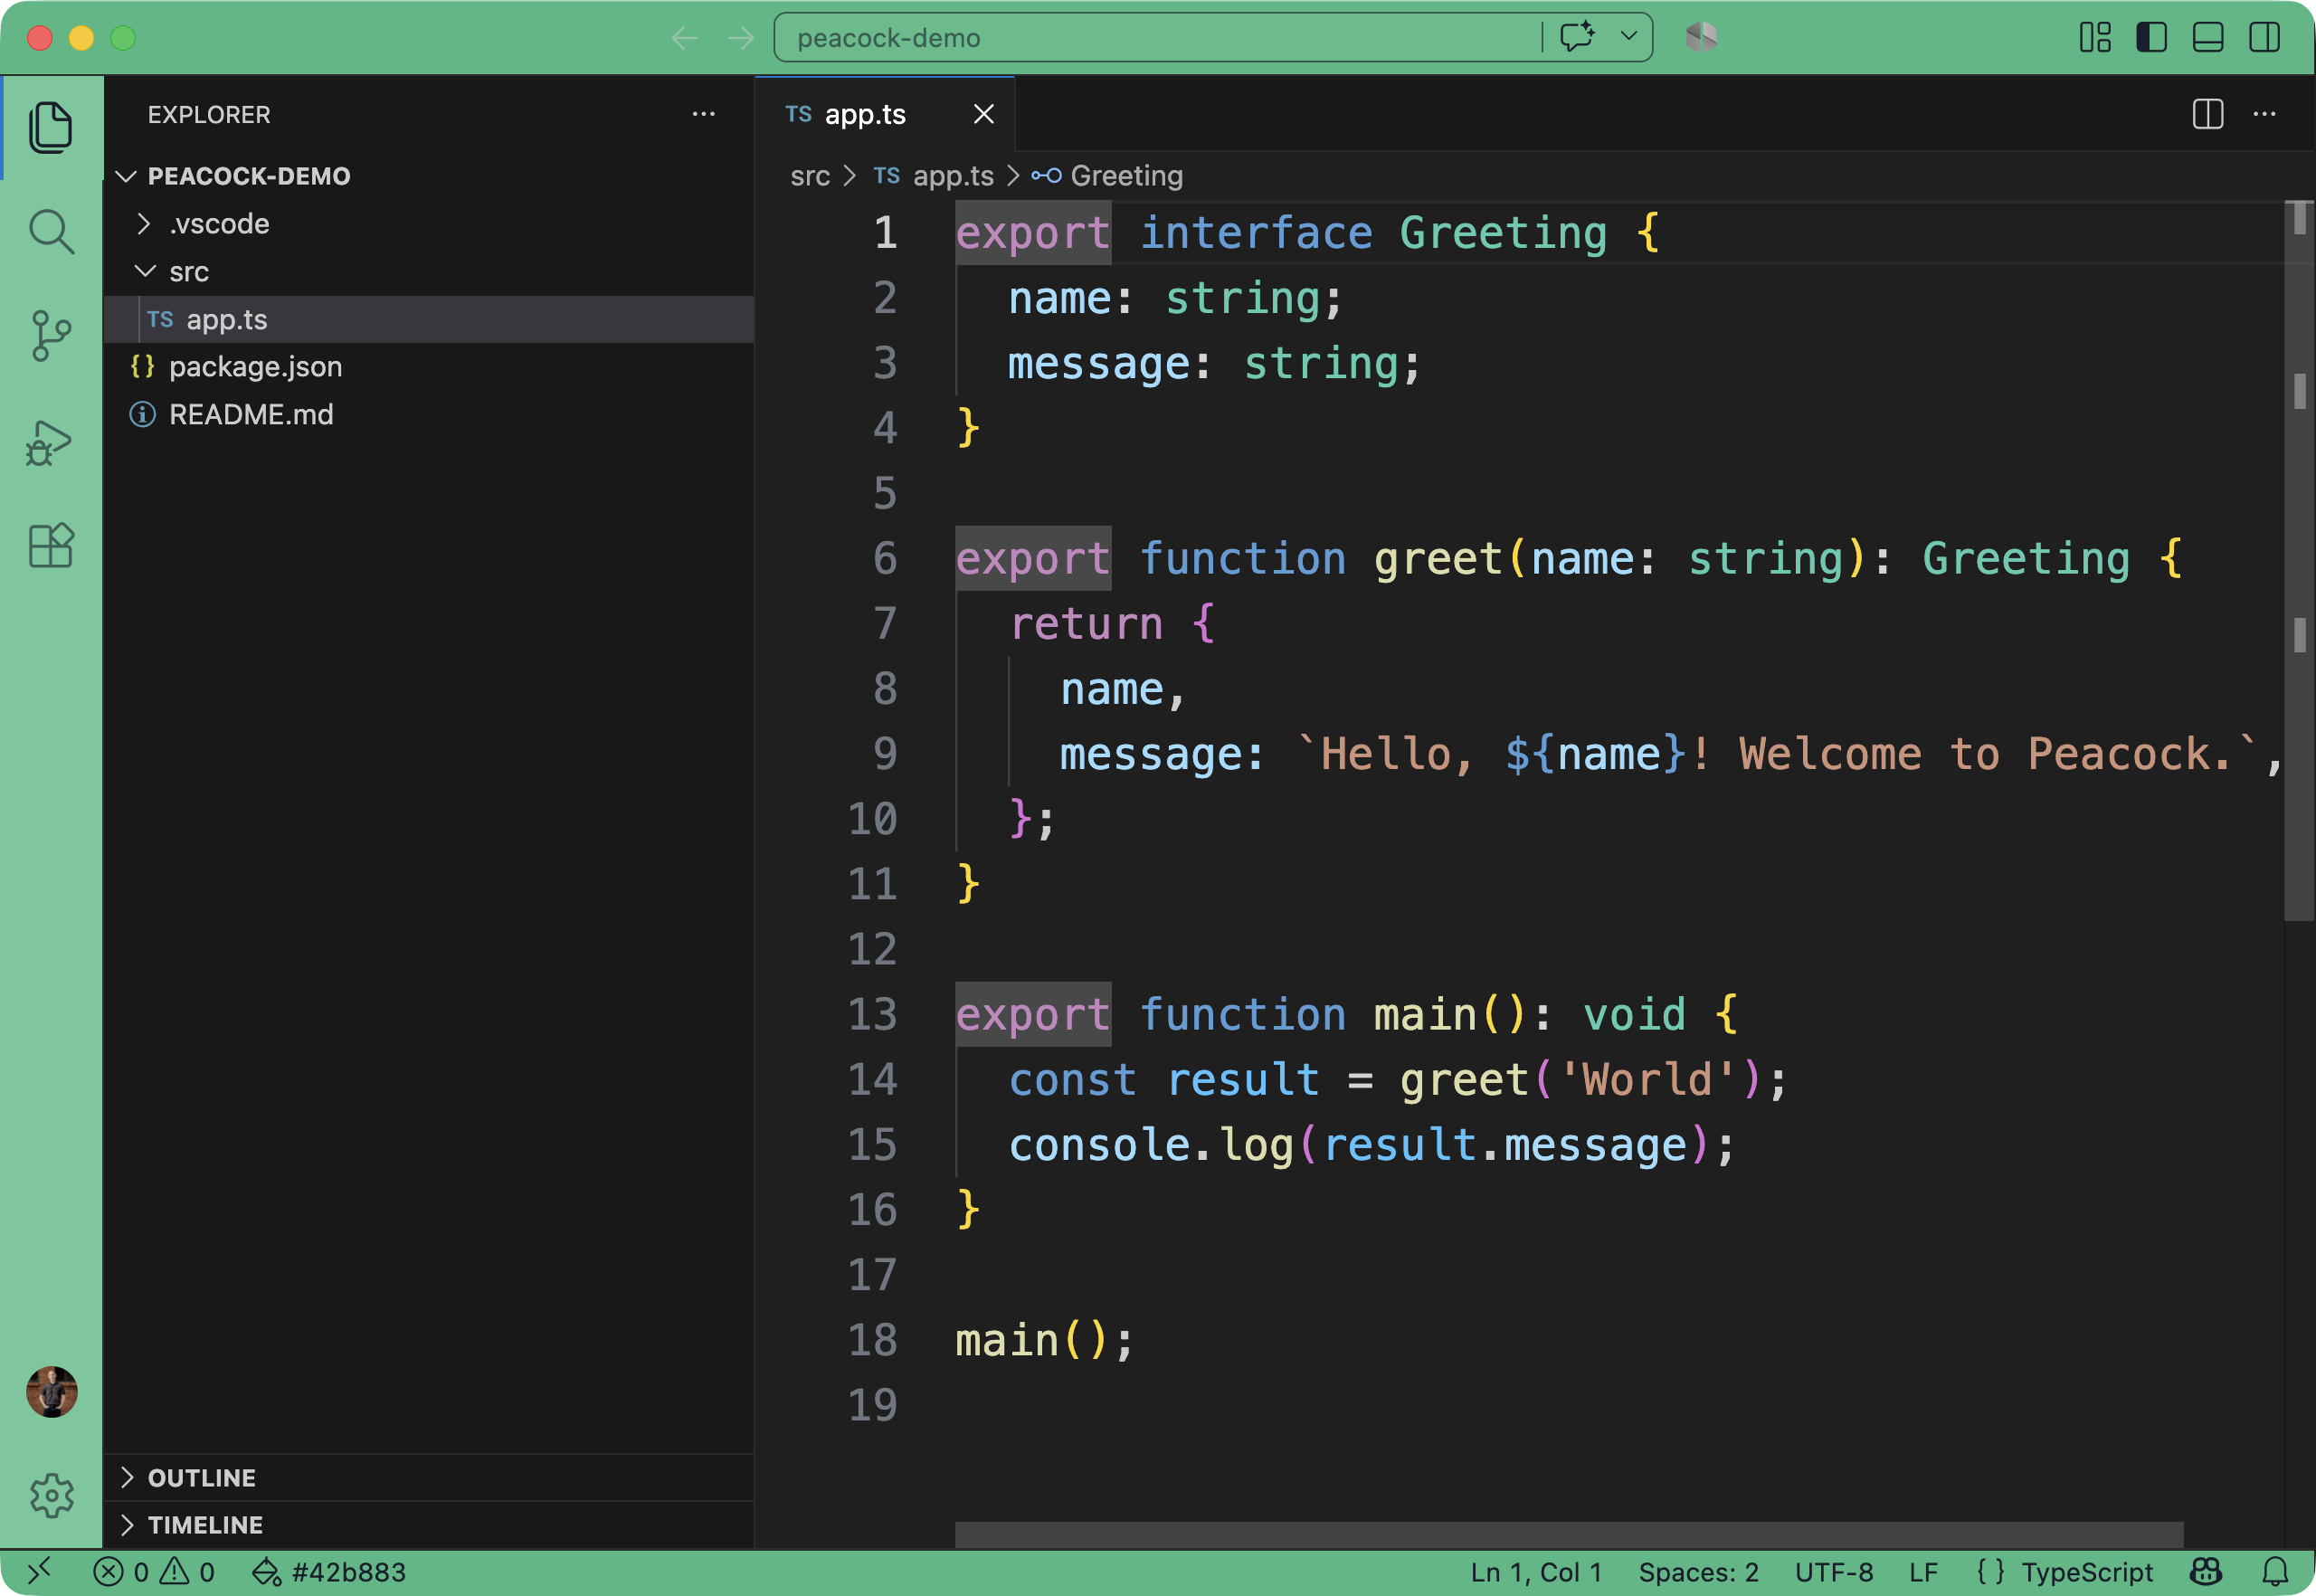Click the EXPLORER panel title
The image size is (2316, 1596).
209,114
